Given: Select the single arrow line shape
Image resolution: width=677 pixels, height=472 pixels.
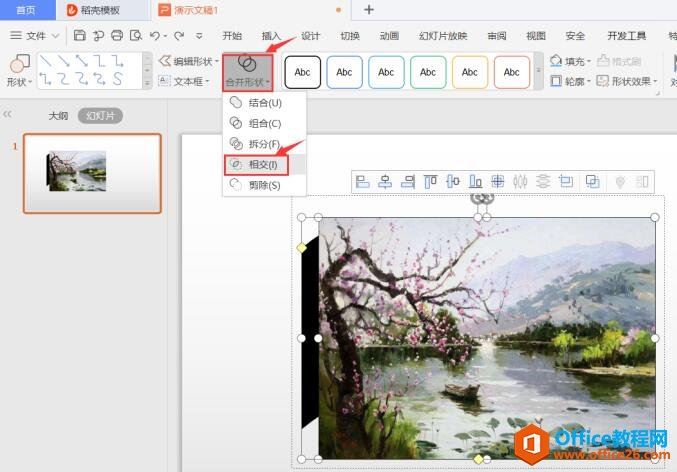Looking at the screenshot, I should pos(63,61).
